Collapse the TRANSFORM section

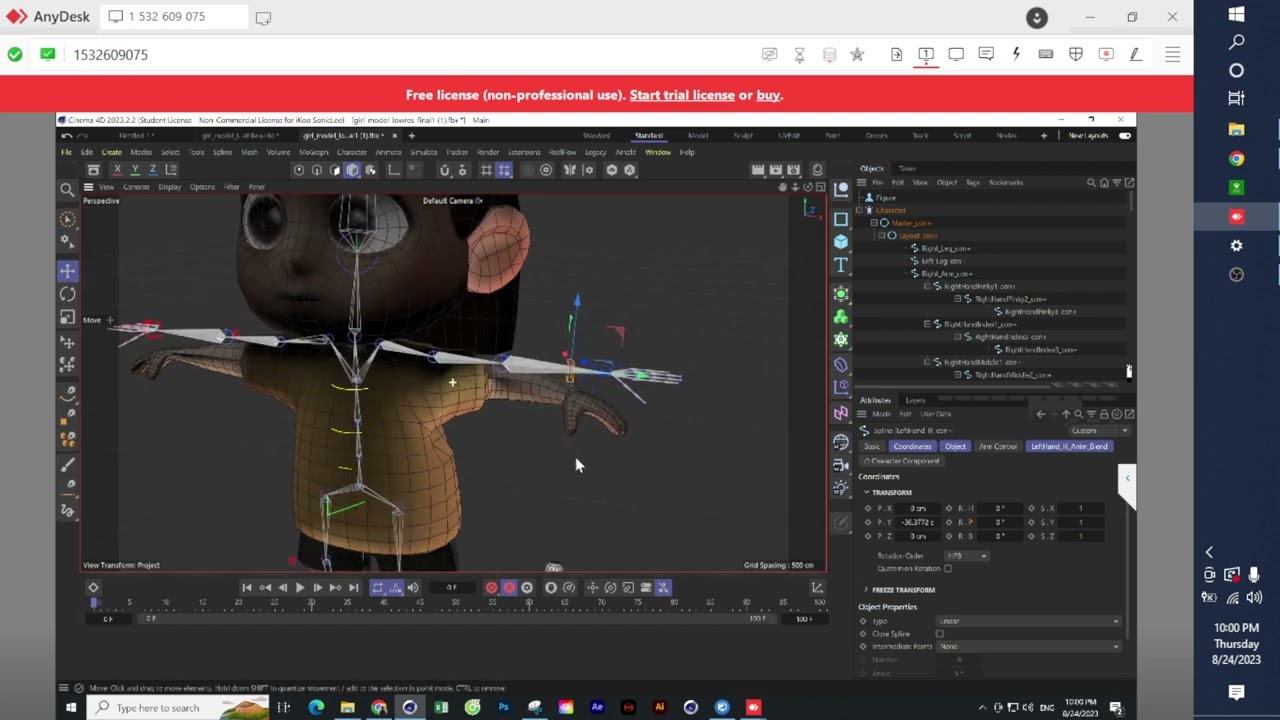[x=867, y=492]
